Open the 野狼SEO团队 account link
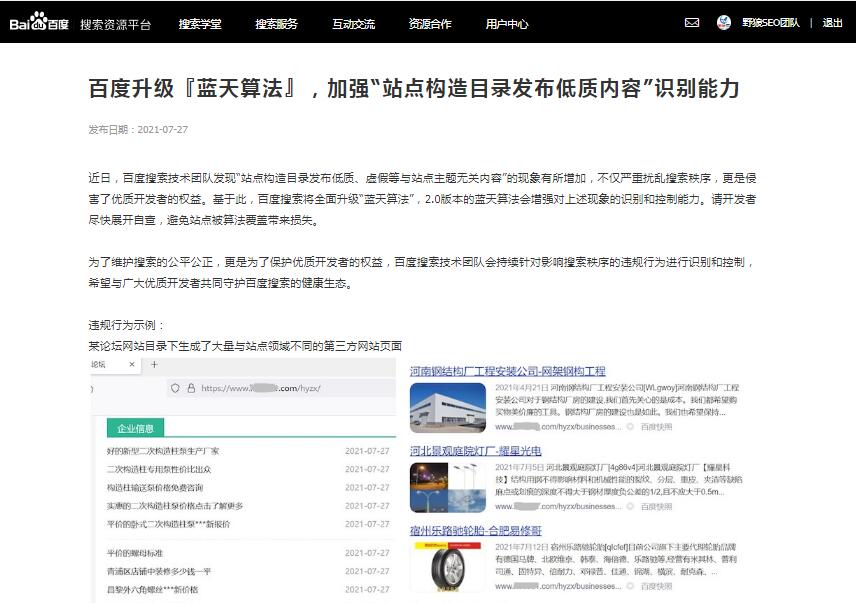The width and height of the screenshot is (856, 603). click(x=771, y=23)
